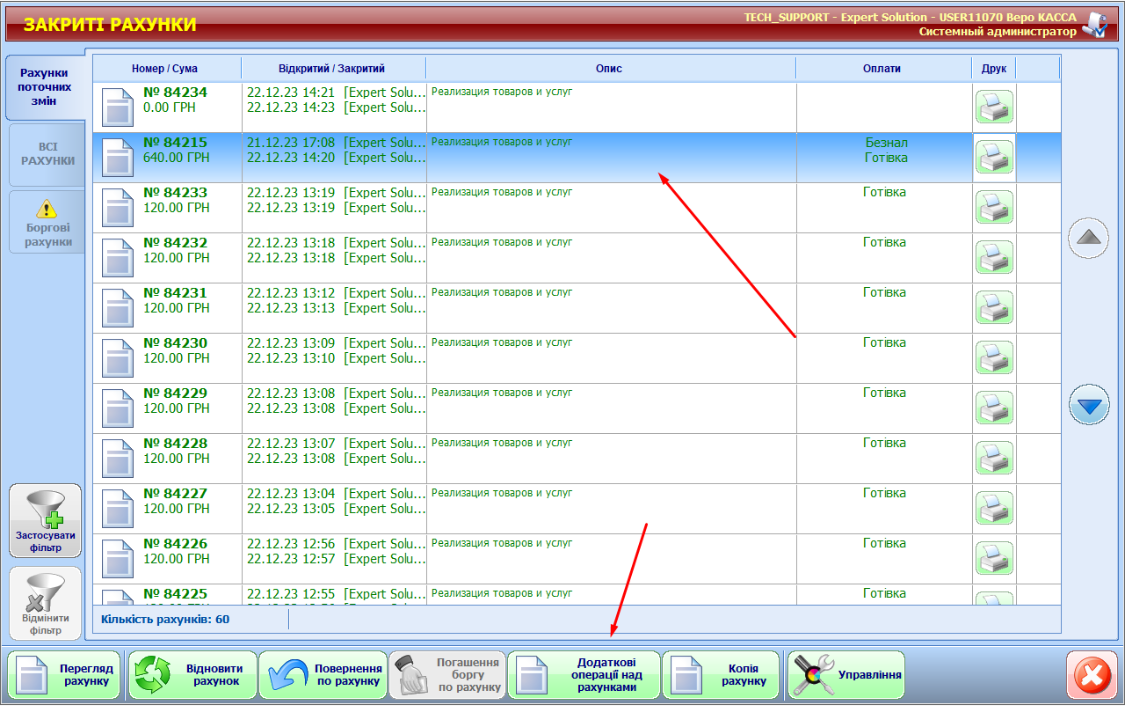The image size is (1125, 706).
Task: Click the printer icon in row № 84231
Action: coord(994,307)
